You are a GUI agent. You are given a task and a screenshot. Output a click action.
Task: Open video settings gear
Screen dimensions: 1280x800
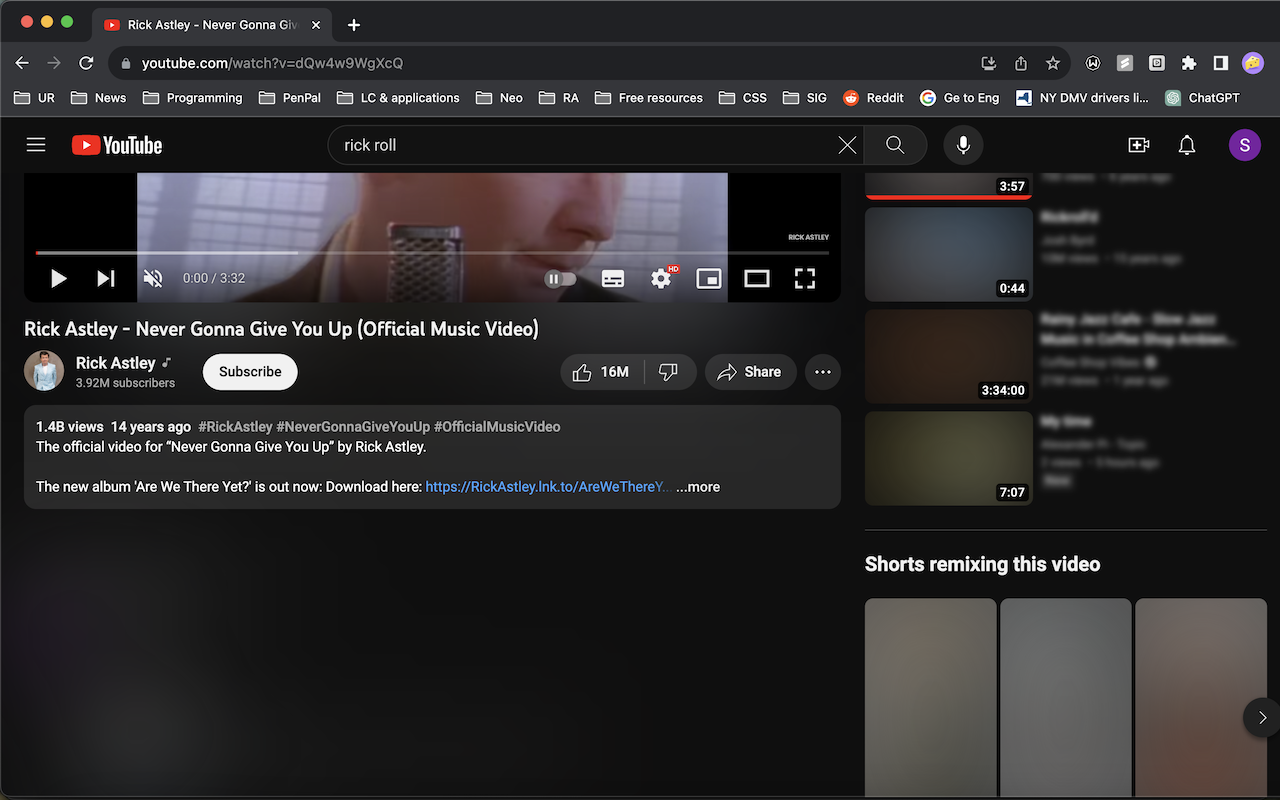661,279
